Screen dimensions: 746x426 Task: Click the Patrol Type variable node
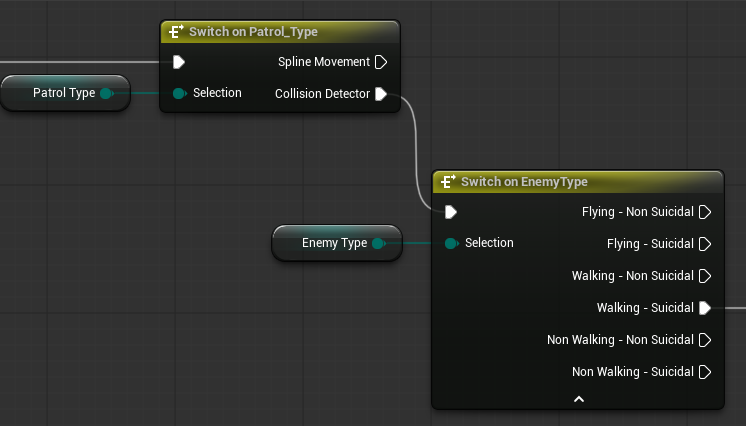click(58, 93)
